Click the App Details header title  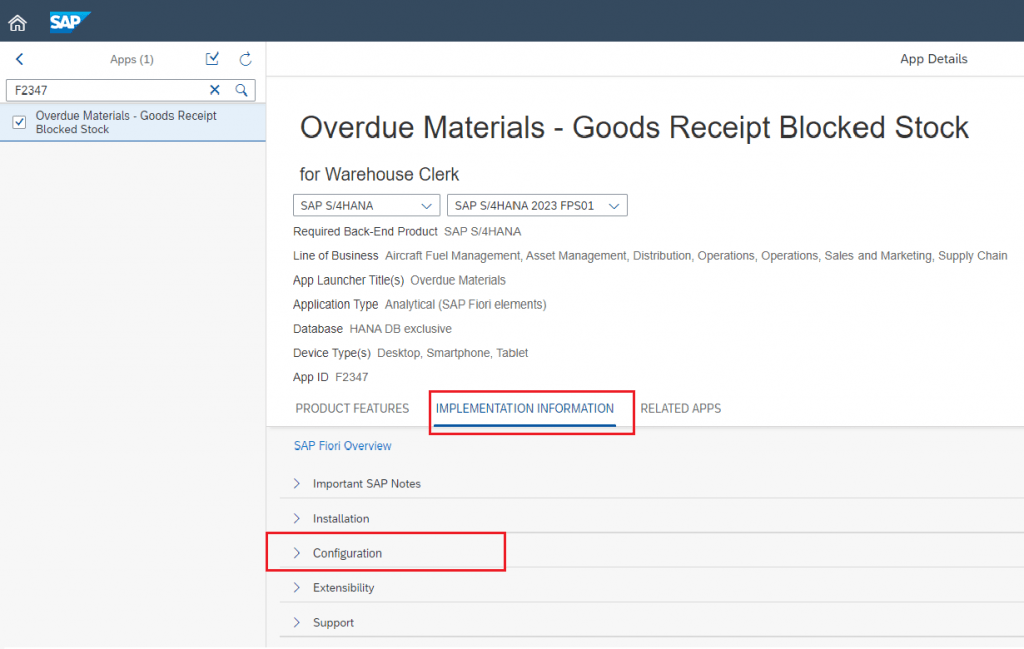coord(933,59)
